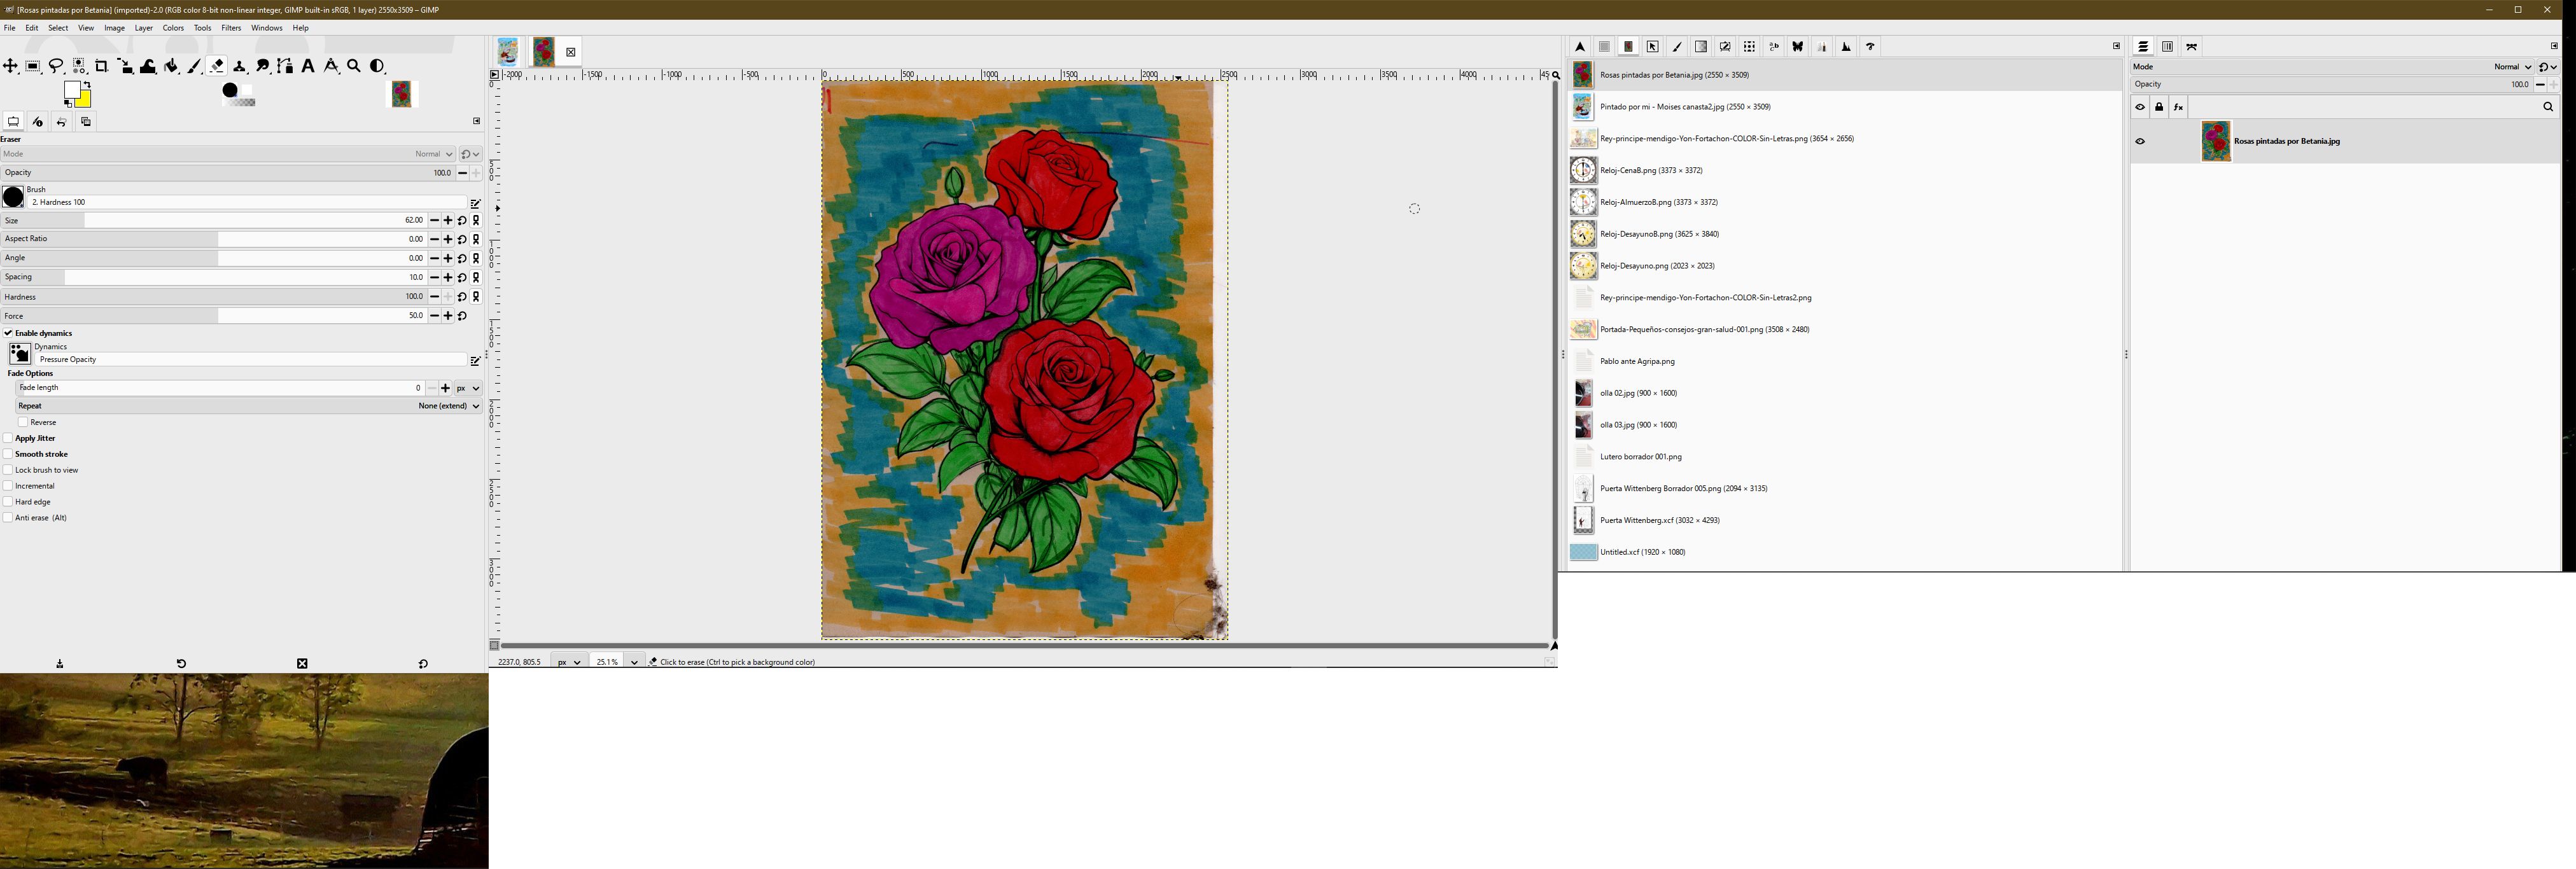Swap foreground and background colors
Image resolution: width=2576 pixels, height=869 pixels.
[x=87, y=85]
